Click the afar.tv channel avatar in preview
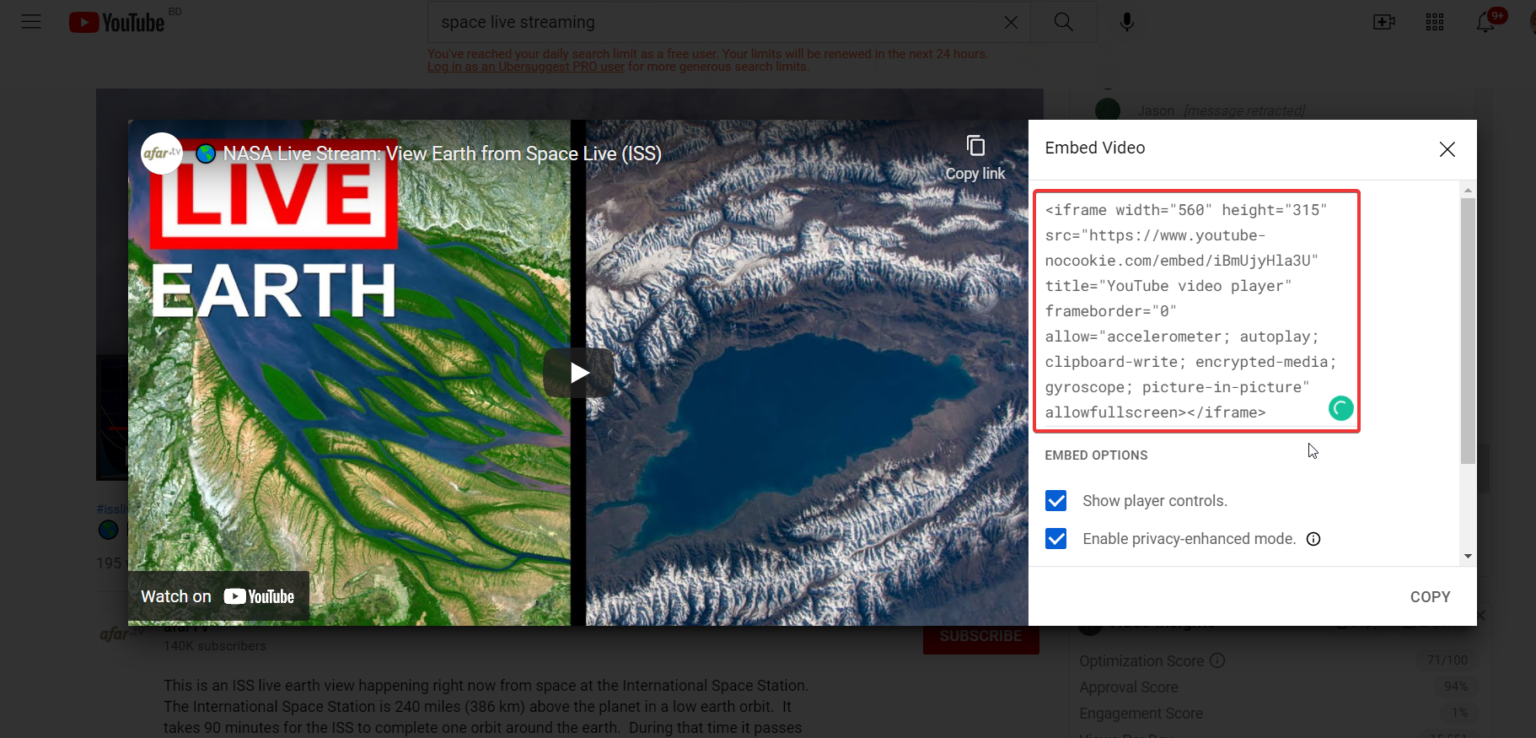 pos(161,153)
